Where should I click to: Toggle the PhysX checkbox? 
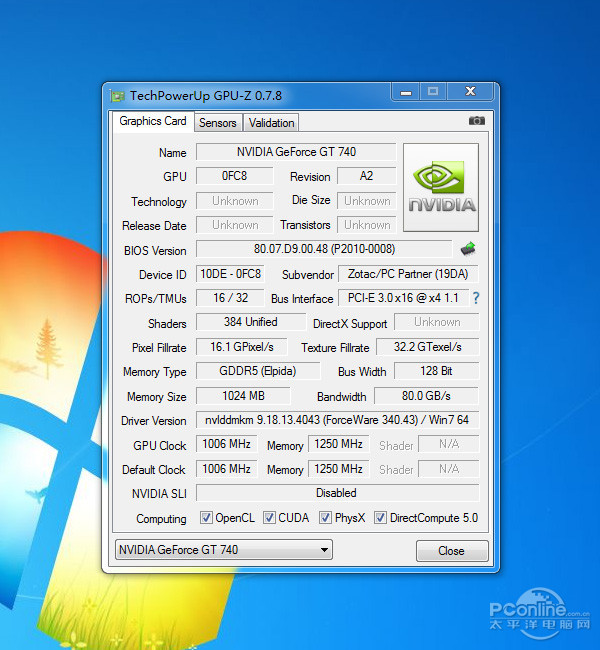(326, 518)
